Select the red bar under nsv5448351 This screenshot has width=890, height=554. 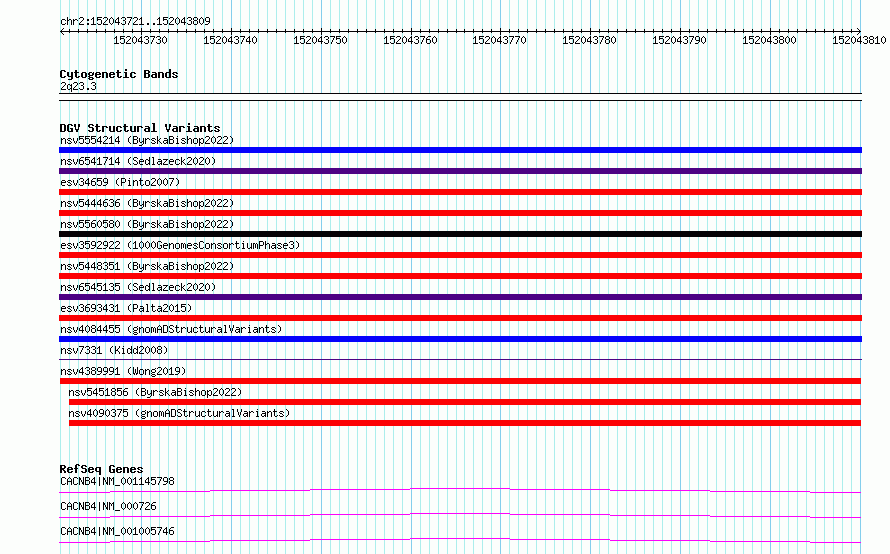tap(460, 276)
